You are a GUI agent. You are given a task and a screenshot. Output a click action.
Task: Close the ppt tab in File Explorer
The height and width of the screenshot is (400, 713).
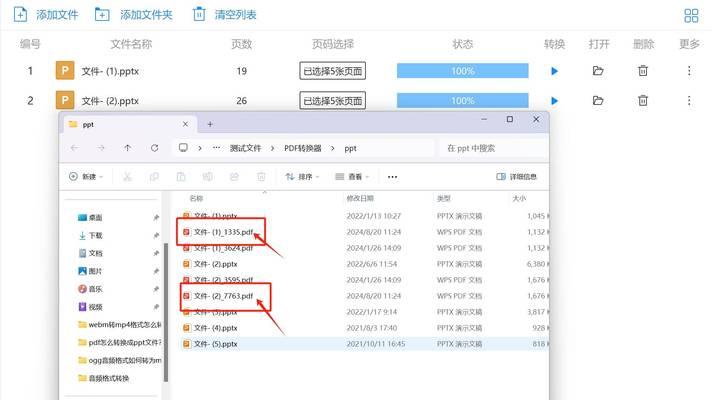[x=185, y=124]
